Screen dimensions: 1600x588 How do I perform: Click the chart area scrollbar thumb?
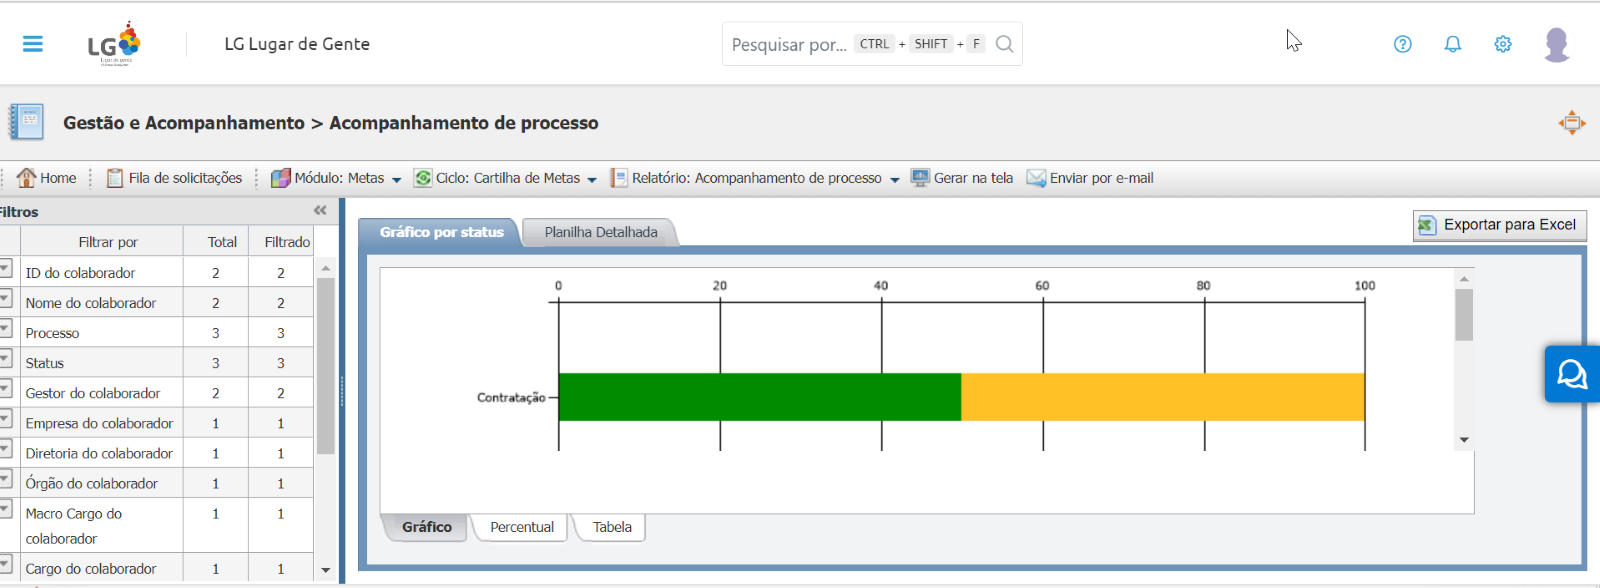click(x=1464, y=315)
